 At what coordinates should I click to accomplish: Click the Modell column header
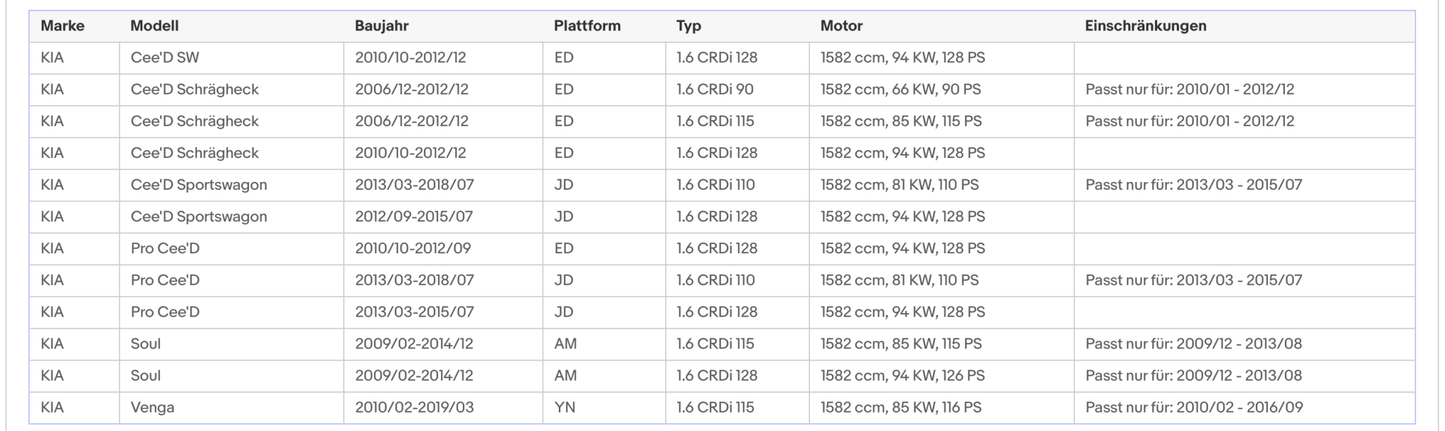154,26
